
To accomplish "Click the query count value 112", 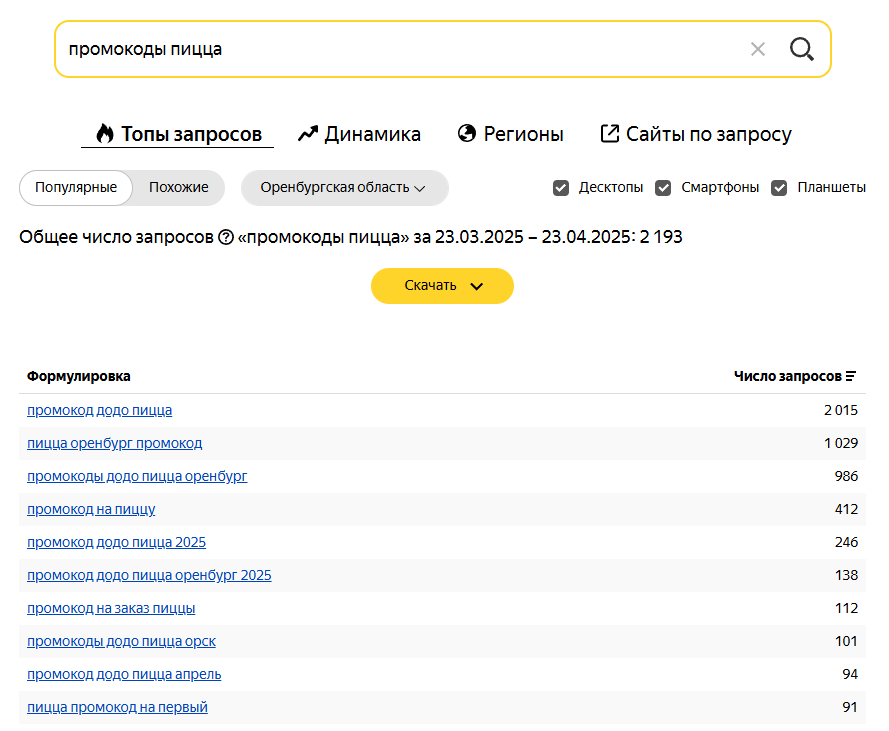I will 846,609.
